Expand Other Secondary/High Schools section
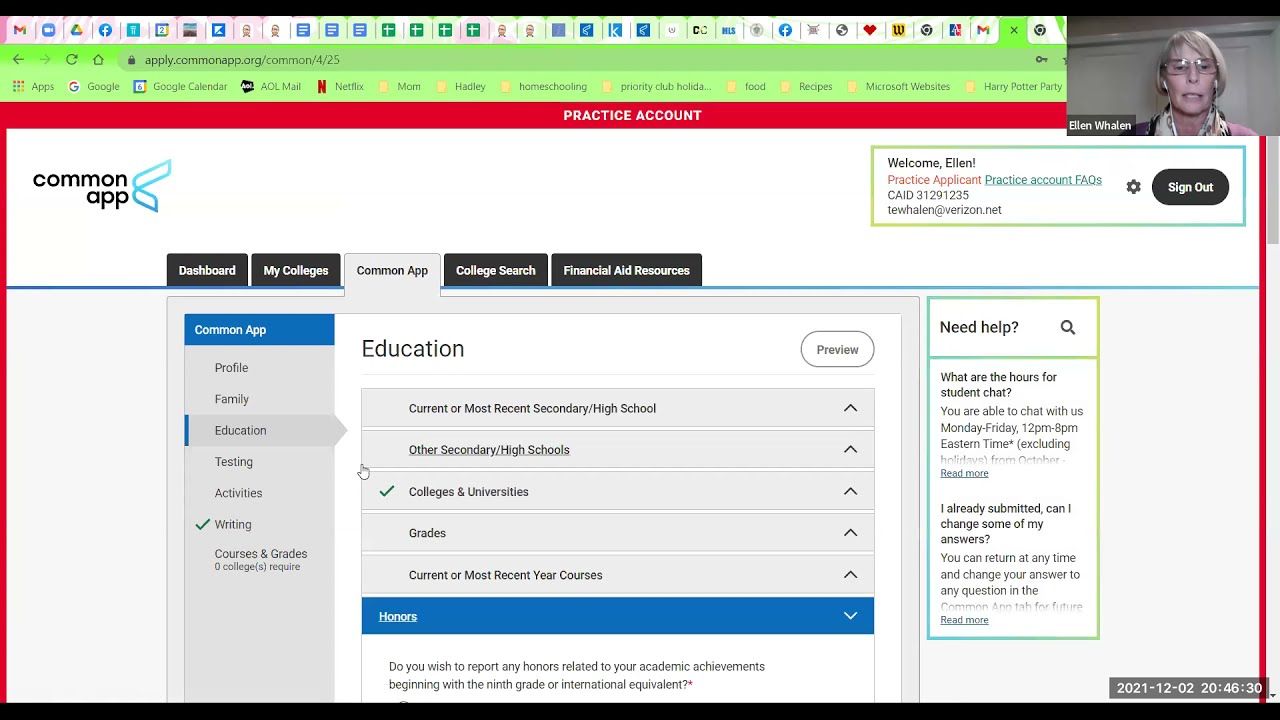Viewport: 1280px width, 720px height. pyautogui.click(x=617, y=450)
